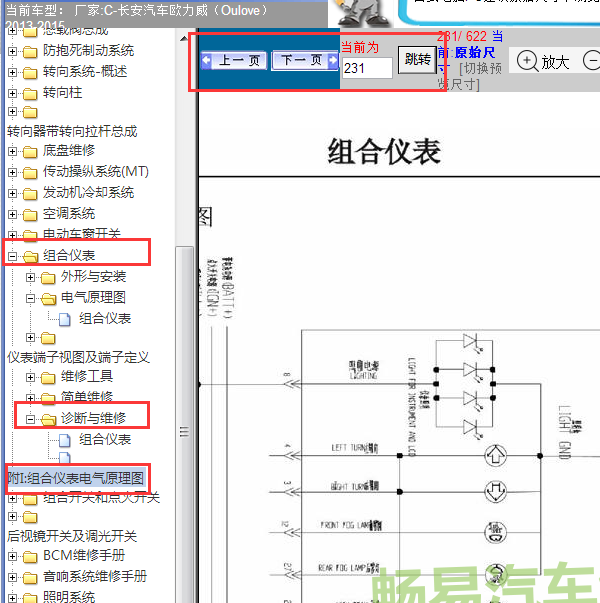
Task: Expand the 音响系统维修手册 folder
Action: click(x=12, y=577)
